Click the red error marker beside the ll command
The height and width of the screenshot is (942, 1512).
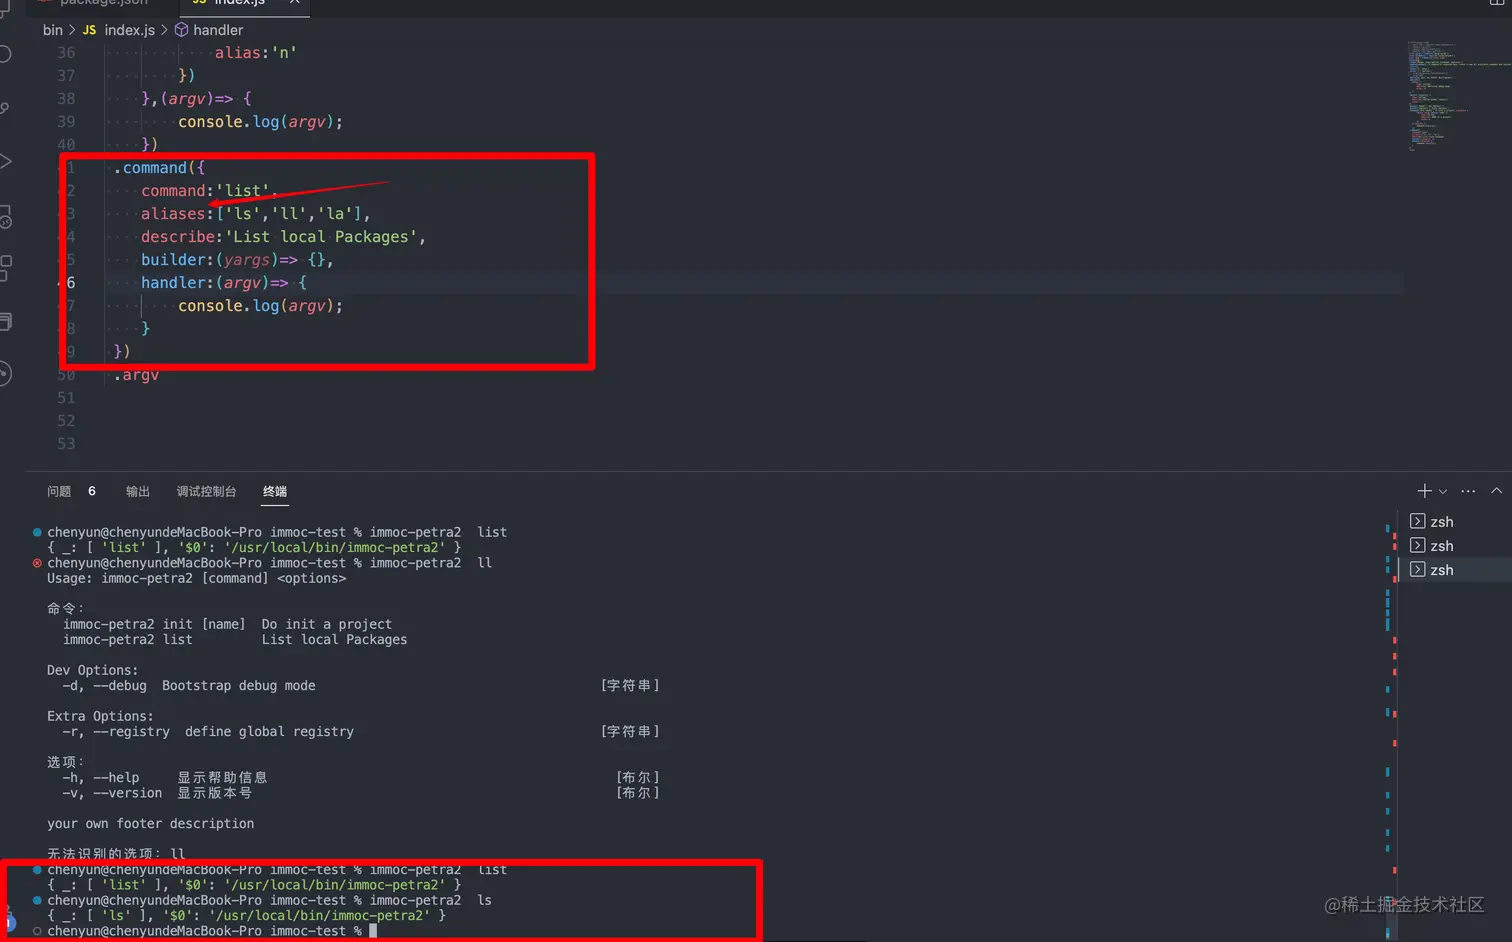tap(37, 563)
